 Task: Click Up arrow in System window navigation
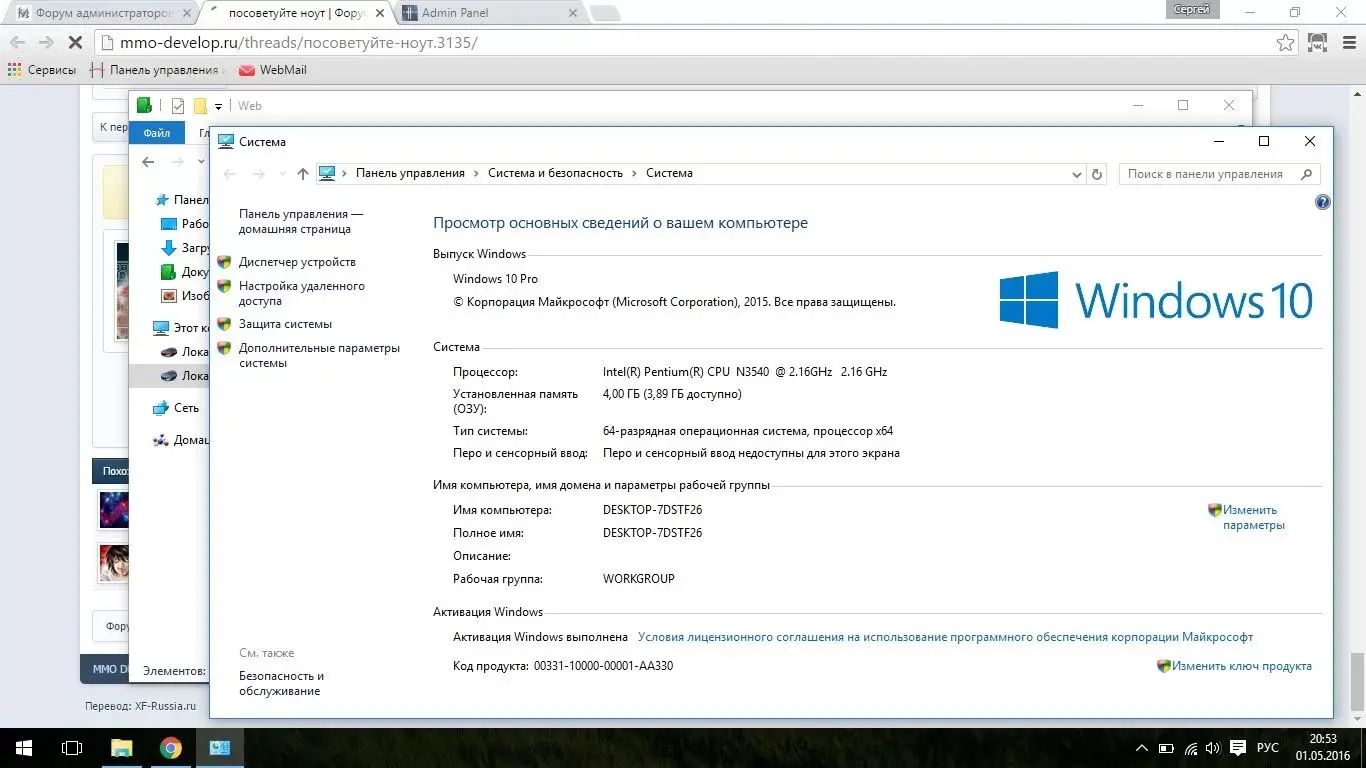click(x=303, y=174)
